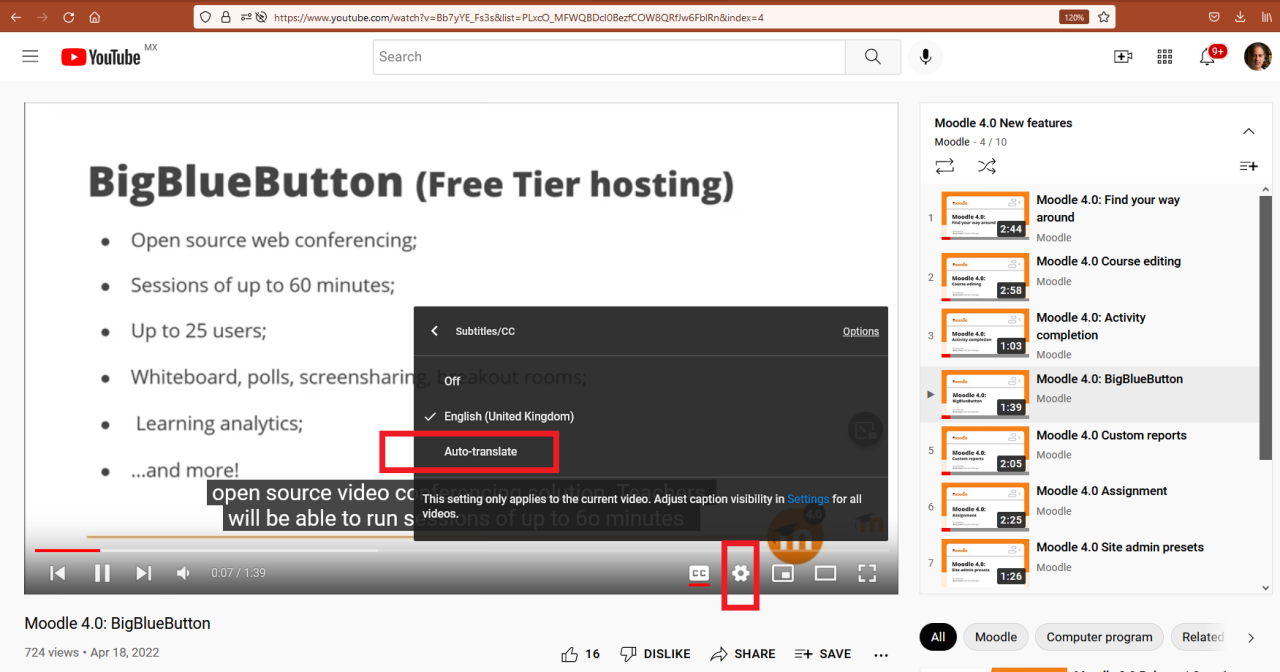
Task: Activate miniplayer mode
Action: 783,573
